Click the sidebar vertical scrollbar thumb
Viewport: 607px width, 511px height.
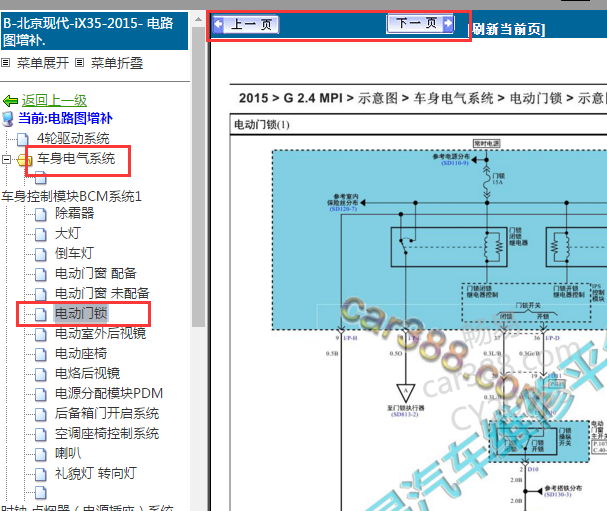pyautogui.click(x=198, y=177)
